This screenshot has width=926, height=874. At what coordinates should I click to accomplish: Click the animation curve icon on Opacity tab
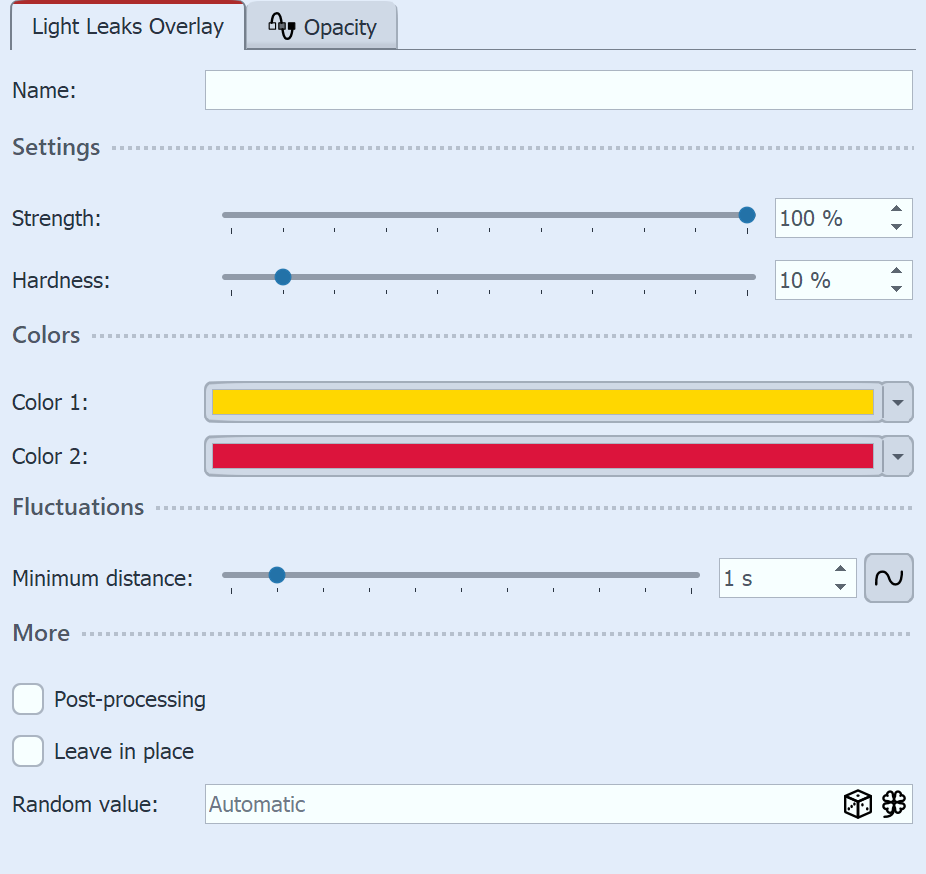[282, 26]
